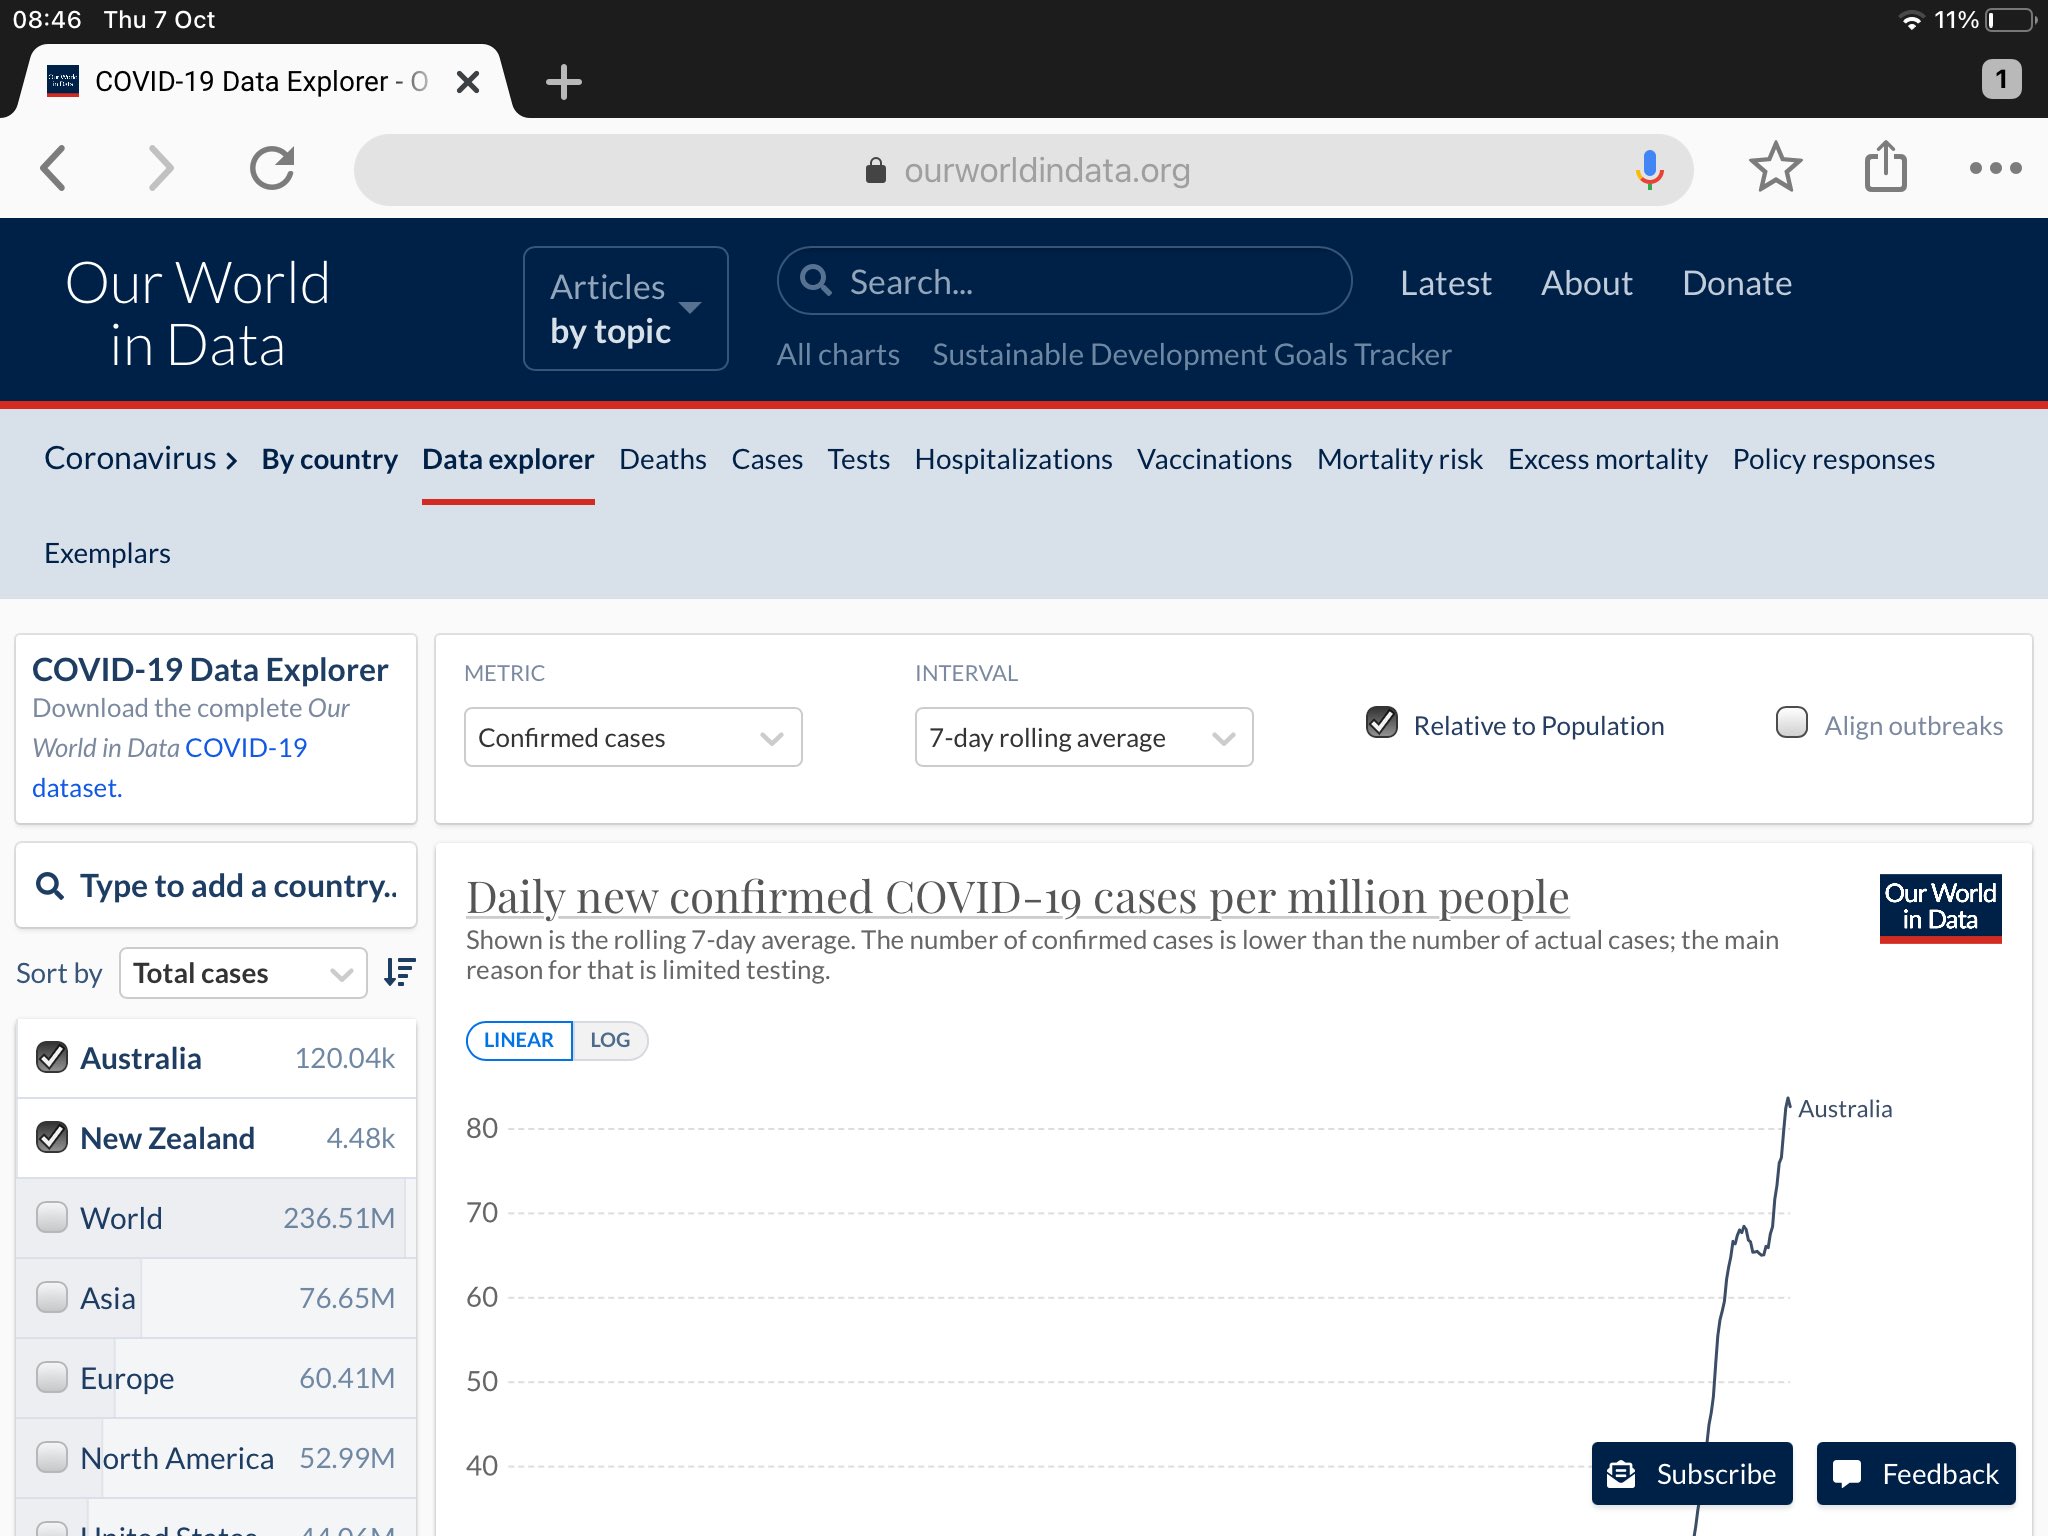Open the share sheet icon
The image size is (2048, 1536).
point(1885,166)
